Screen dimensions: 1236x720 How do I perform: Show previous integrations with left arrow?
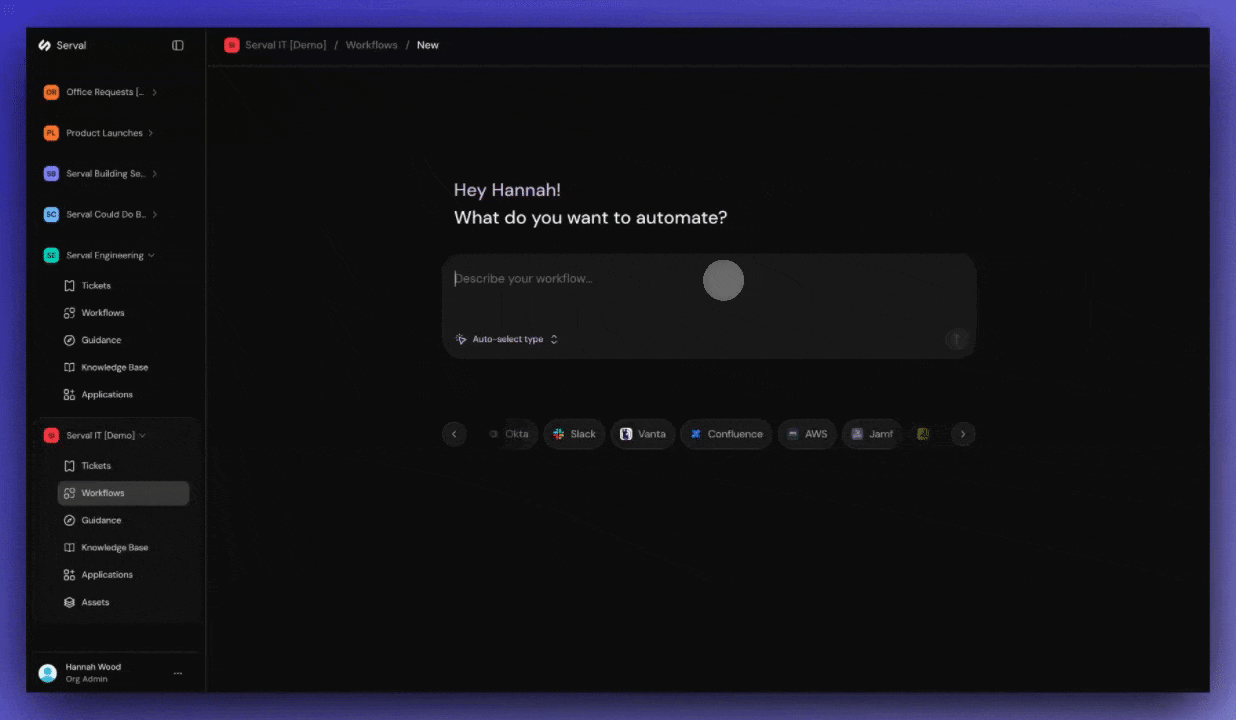coord(454,434)
